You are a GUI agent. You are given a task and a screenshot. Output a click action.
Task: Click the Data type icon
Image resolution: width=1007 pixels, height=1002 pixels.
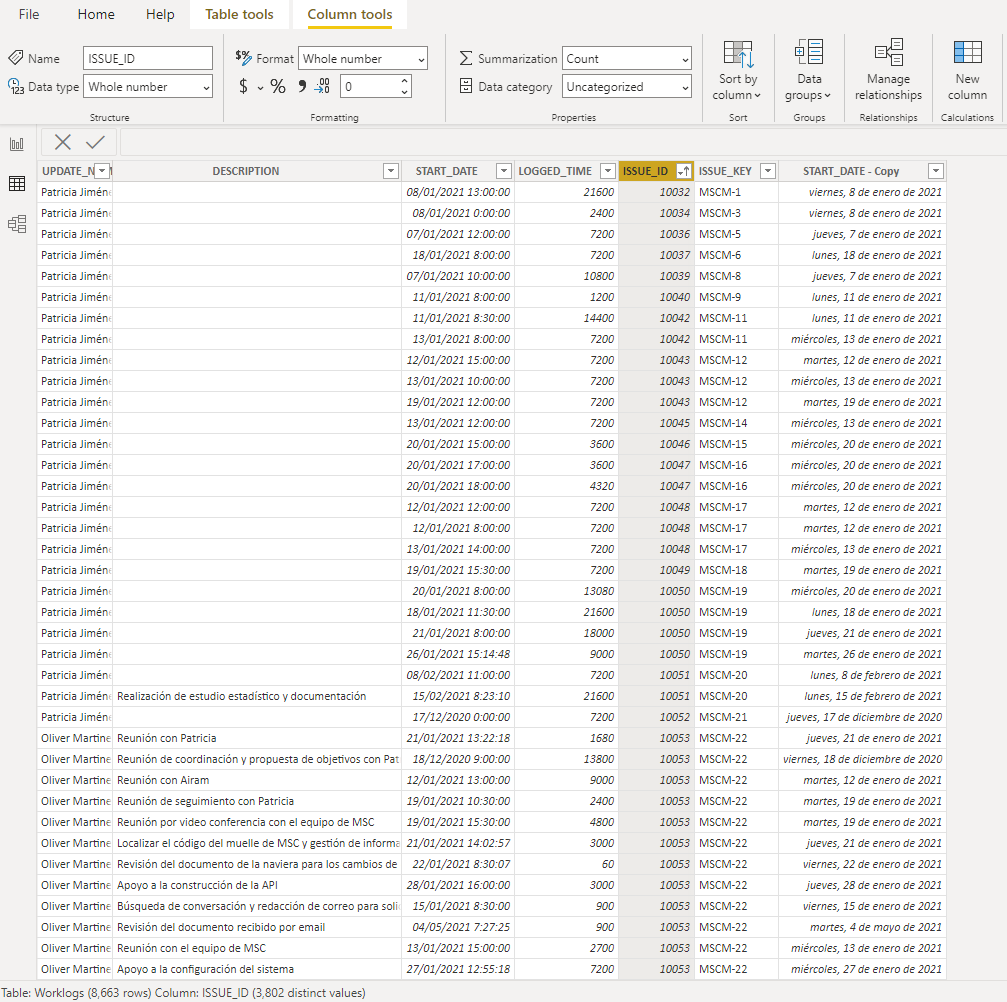pos(16,86)
